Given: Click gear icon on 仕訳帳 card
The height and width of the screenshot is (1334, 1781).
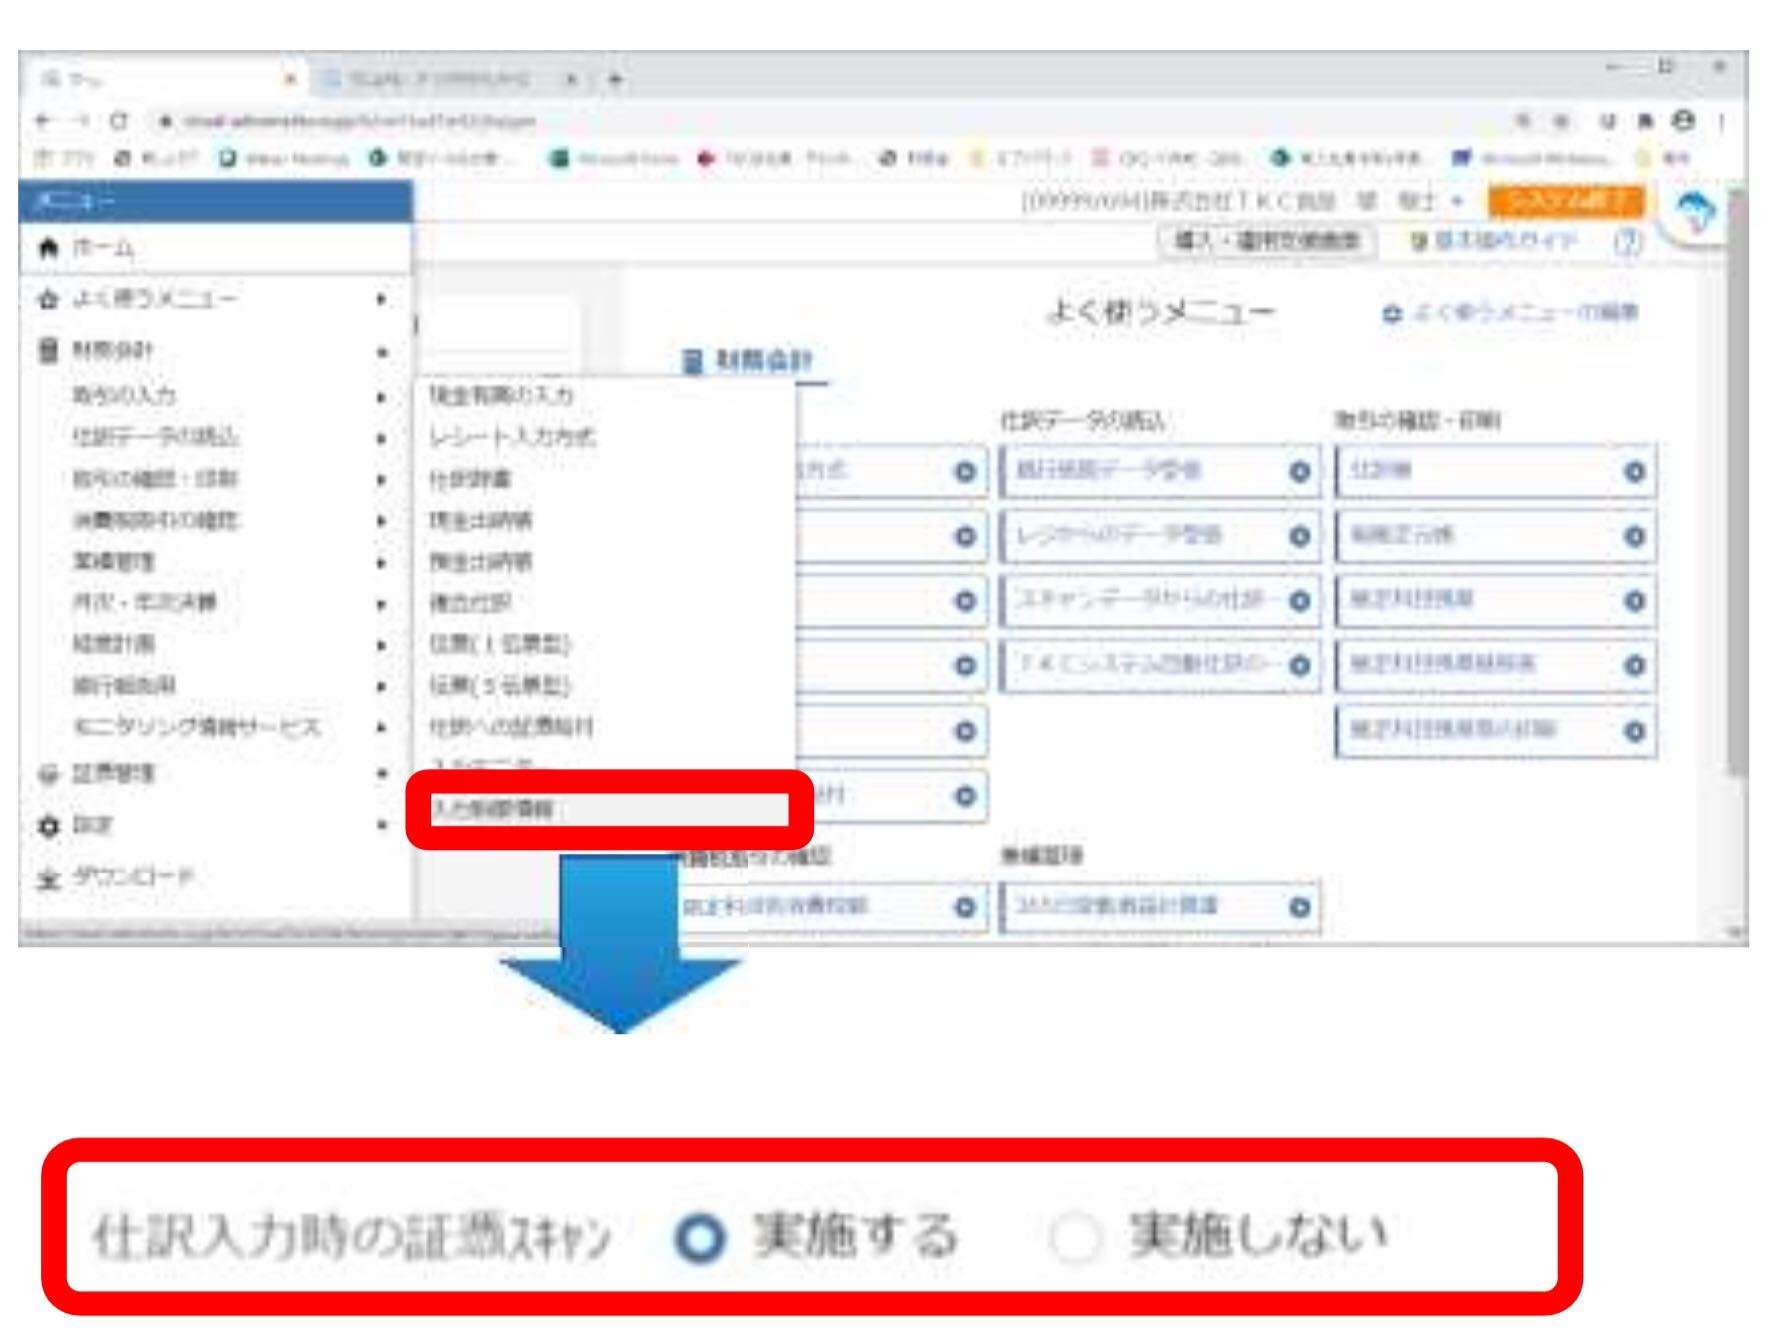Looking at the screenshot, I should point(1634,471).
